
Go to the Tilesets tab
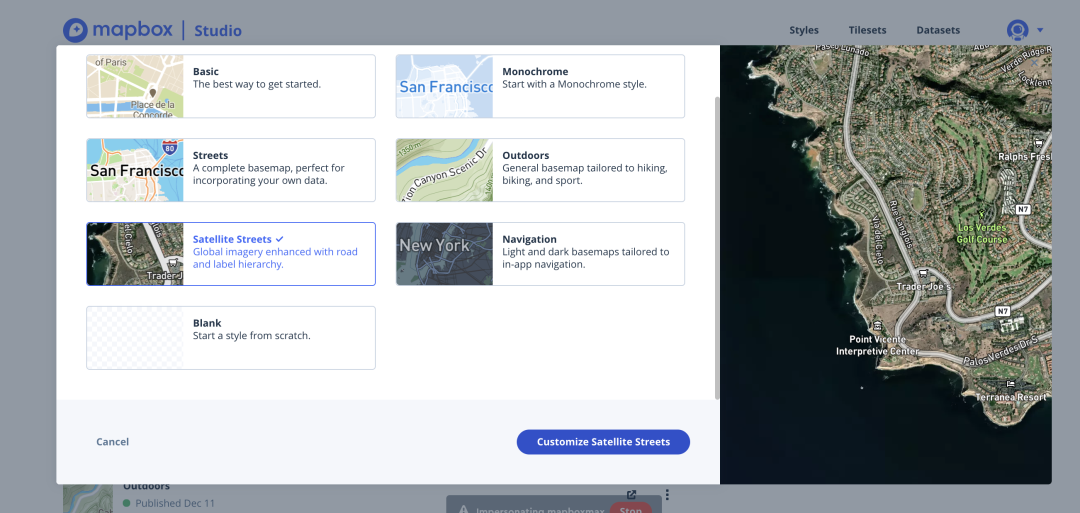click(867, 30)
